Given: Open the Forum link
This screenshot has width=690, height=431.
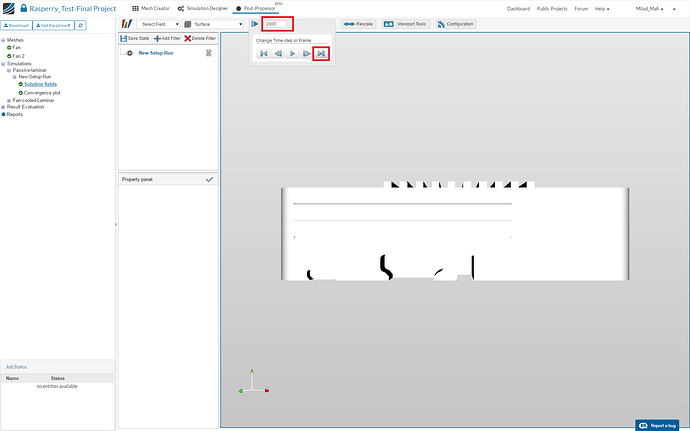Looking at the screenshot, I should click(581, 9).
